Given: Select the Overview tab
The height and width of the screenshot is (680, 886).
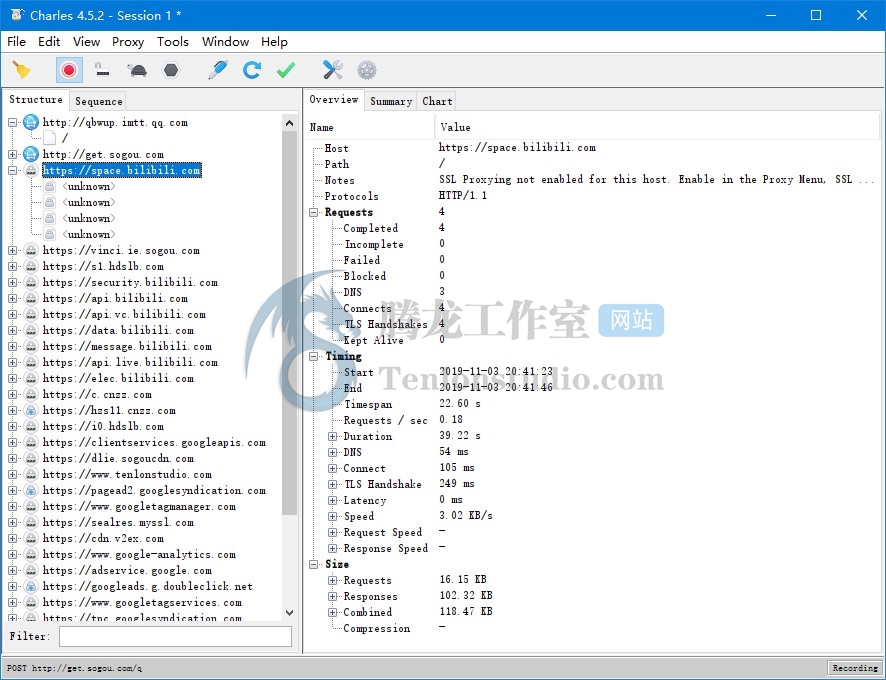Looking at the screenshot, I should 333,99.
